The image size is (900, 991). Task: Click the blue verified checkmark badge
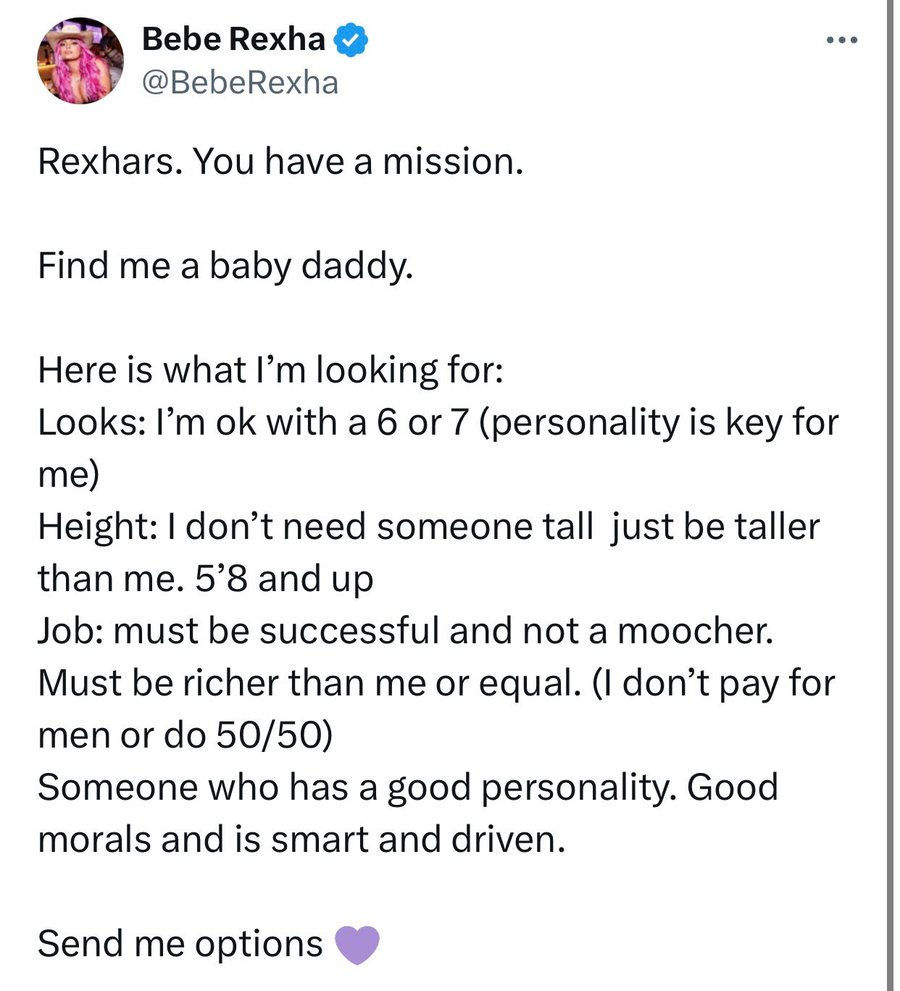click(x=353, y=41)
